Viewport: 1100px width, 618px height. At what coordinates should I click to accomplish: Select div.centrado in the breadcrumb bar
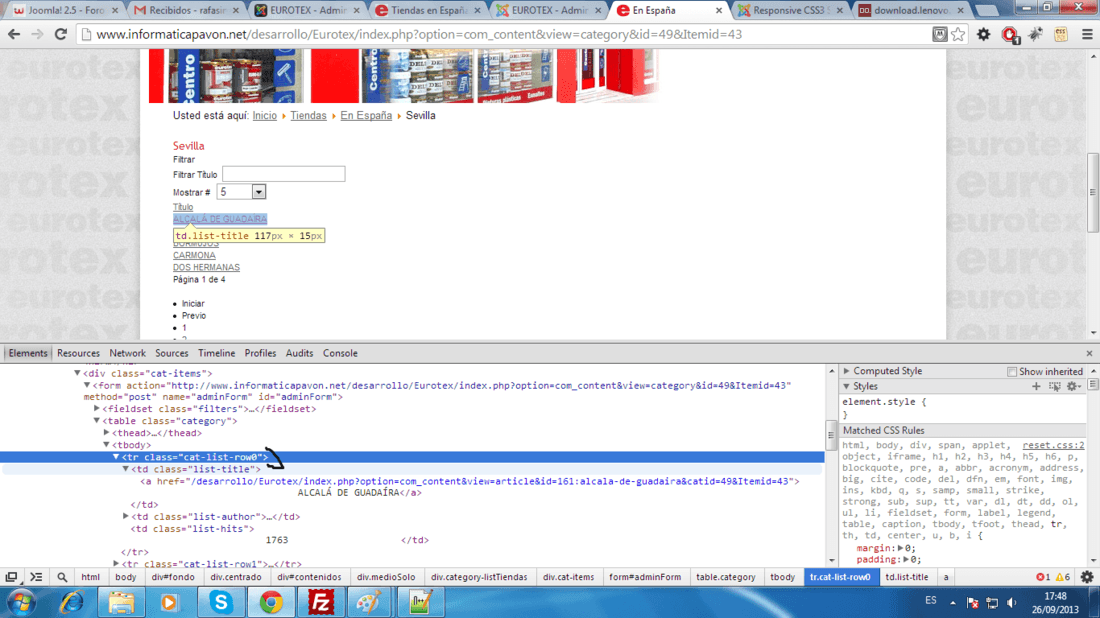pyautogui.click(x=236, y=577)
